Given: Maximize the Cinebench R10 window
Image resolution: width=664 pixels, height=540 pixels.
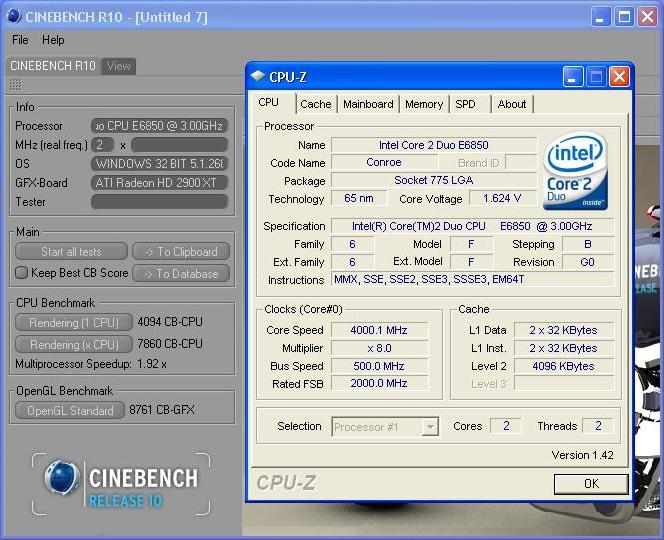Looking at the screenshot, I should pyautogui.click(x=624, y=17).
